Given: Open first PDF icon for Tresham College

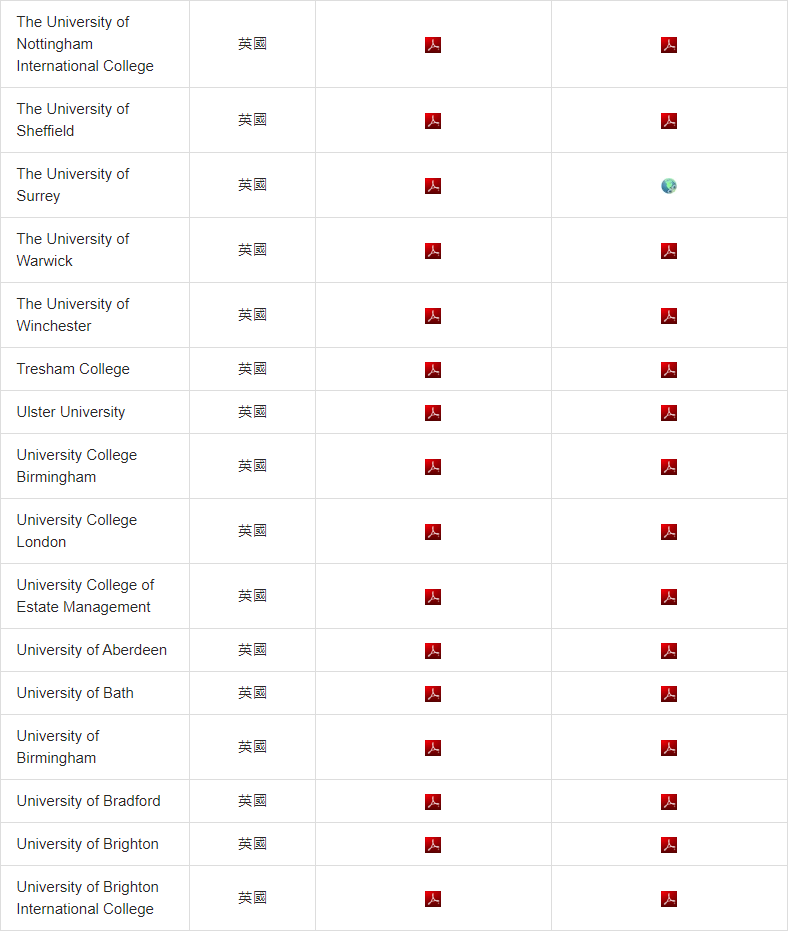Looking at the screenshot, I should coord(433,370).
